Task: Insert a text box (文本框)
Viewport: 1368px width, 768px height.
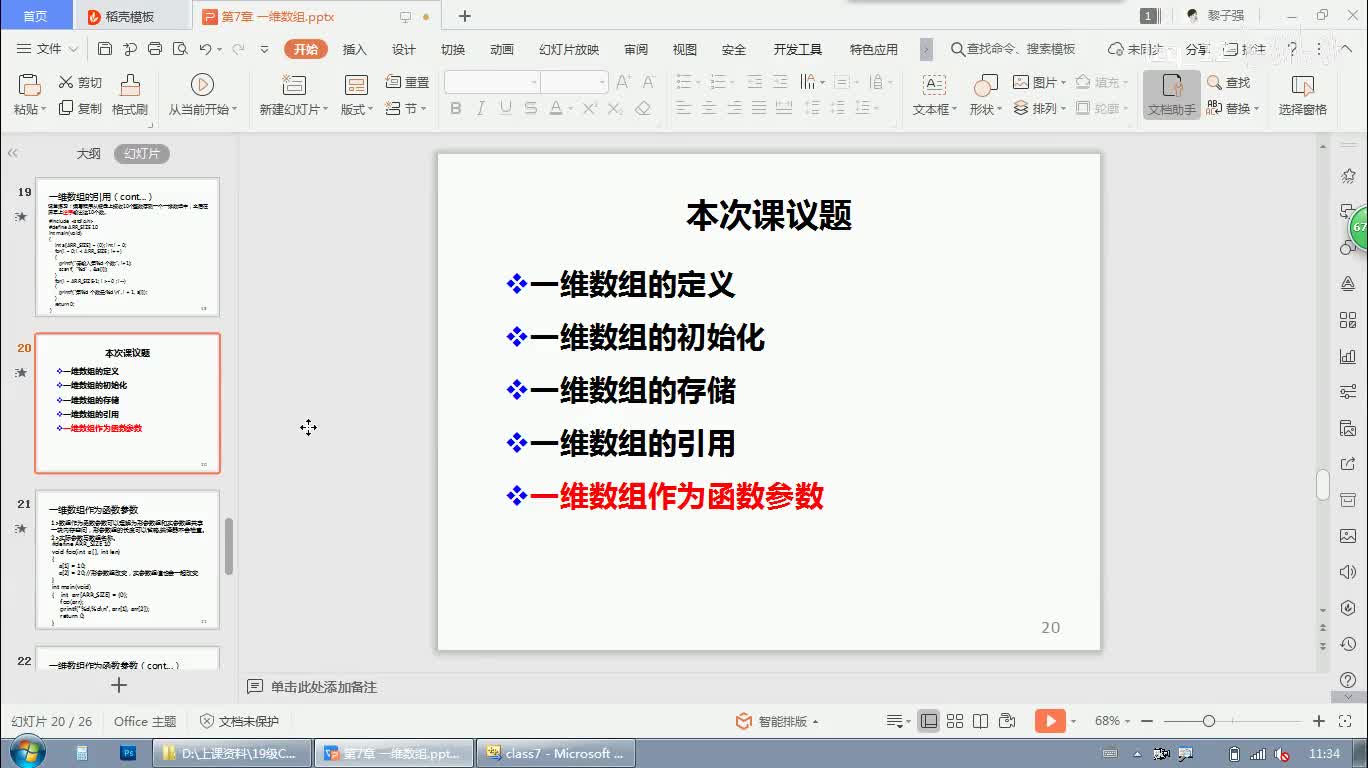Action: 934,95
